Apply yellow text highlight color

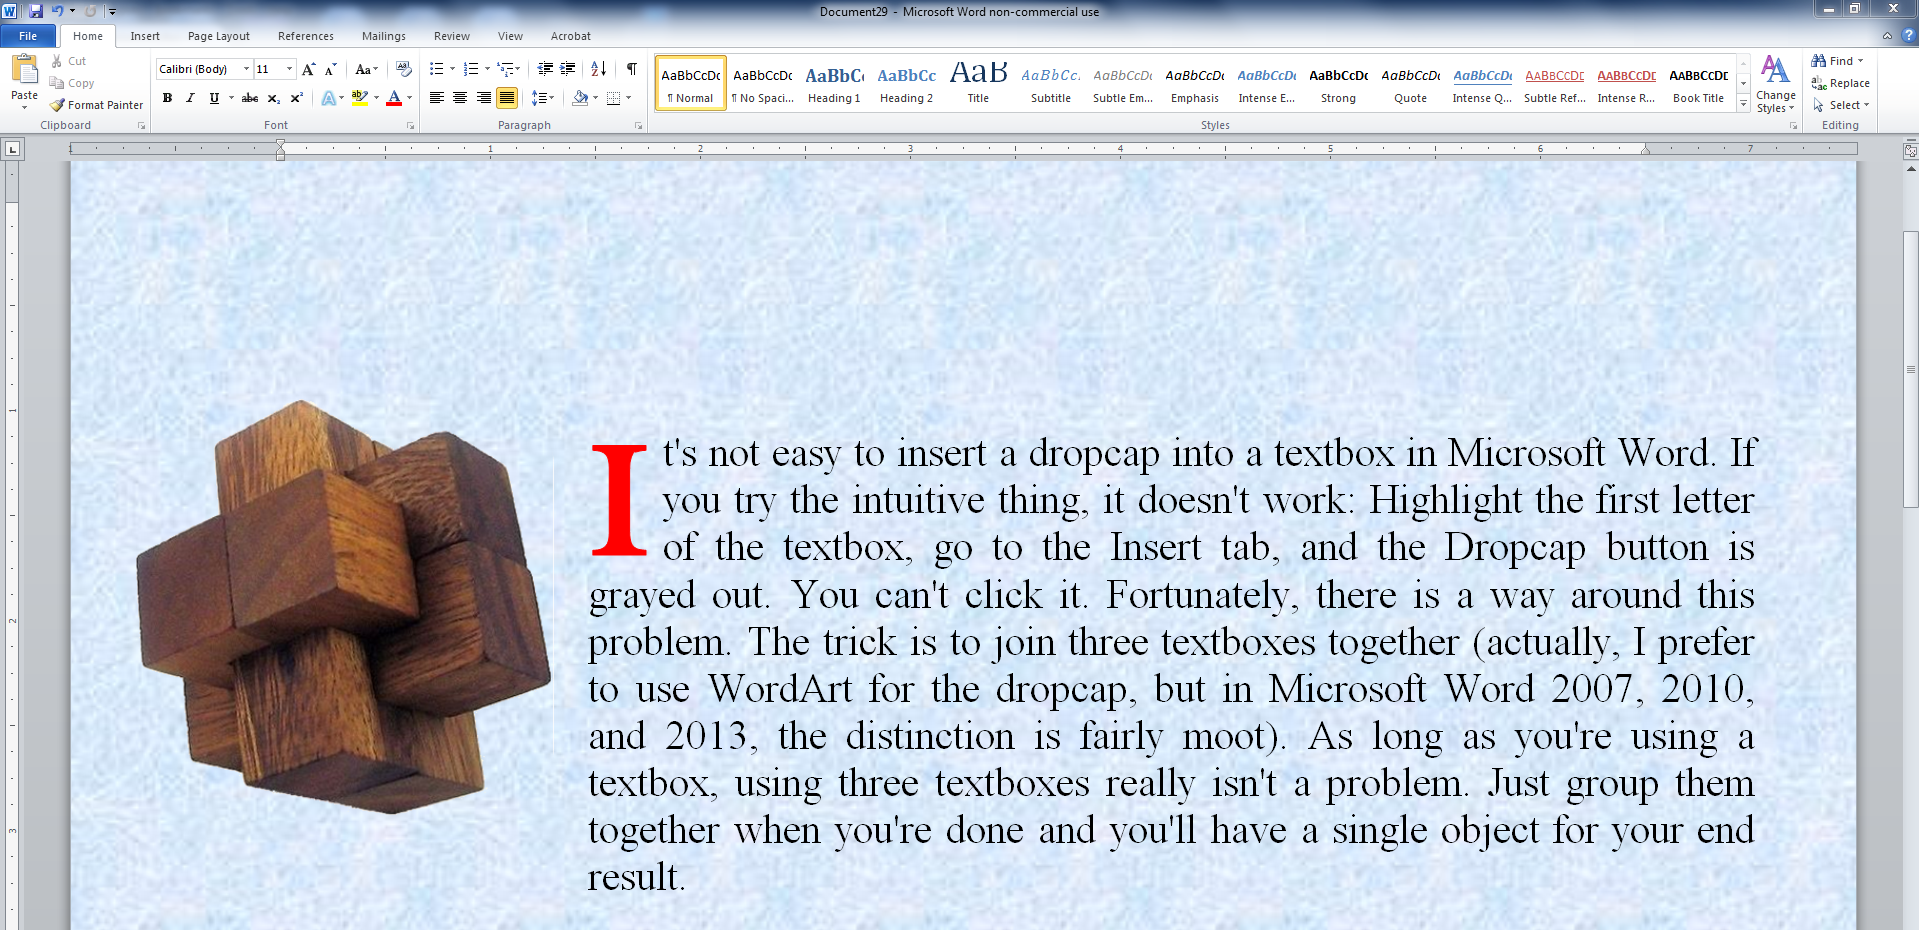[x=359, y=98]
